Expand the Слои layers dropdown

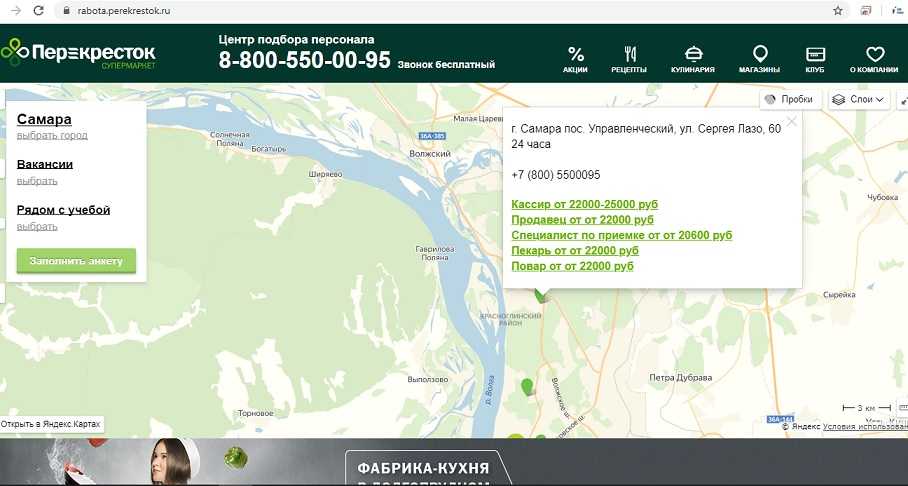858,99
